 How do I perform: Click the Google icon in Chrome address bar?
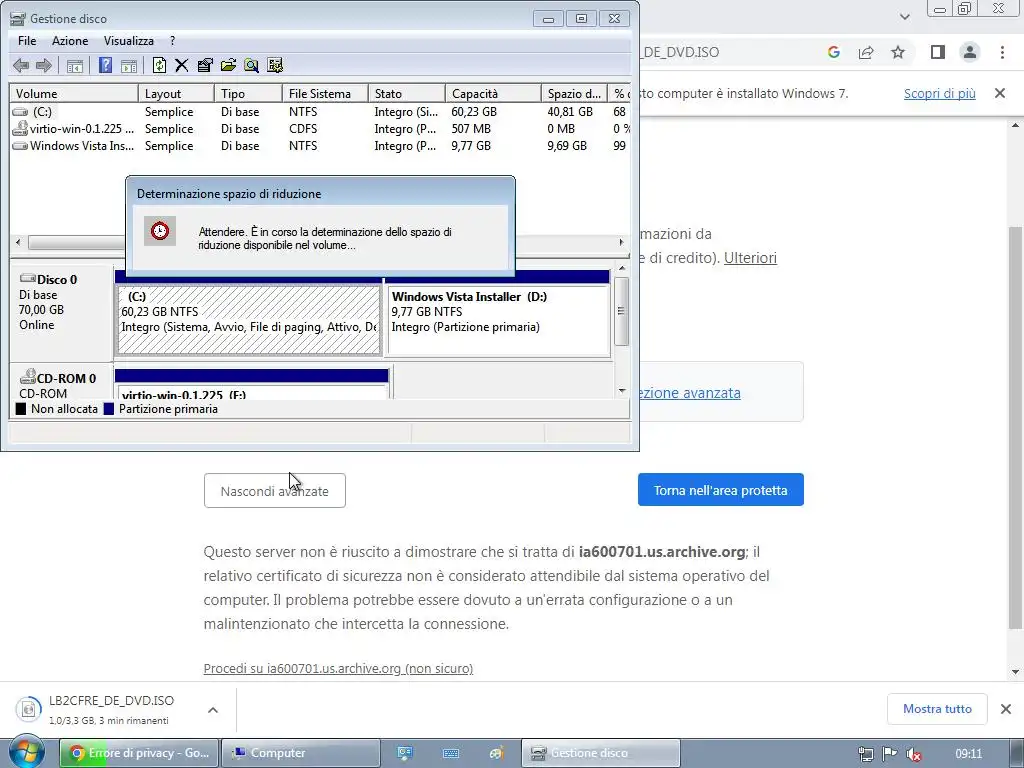pyautogui.click(x=833, y=52)
